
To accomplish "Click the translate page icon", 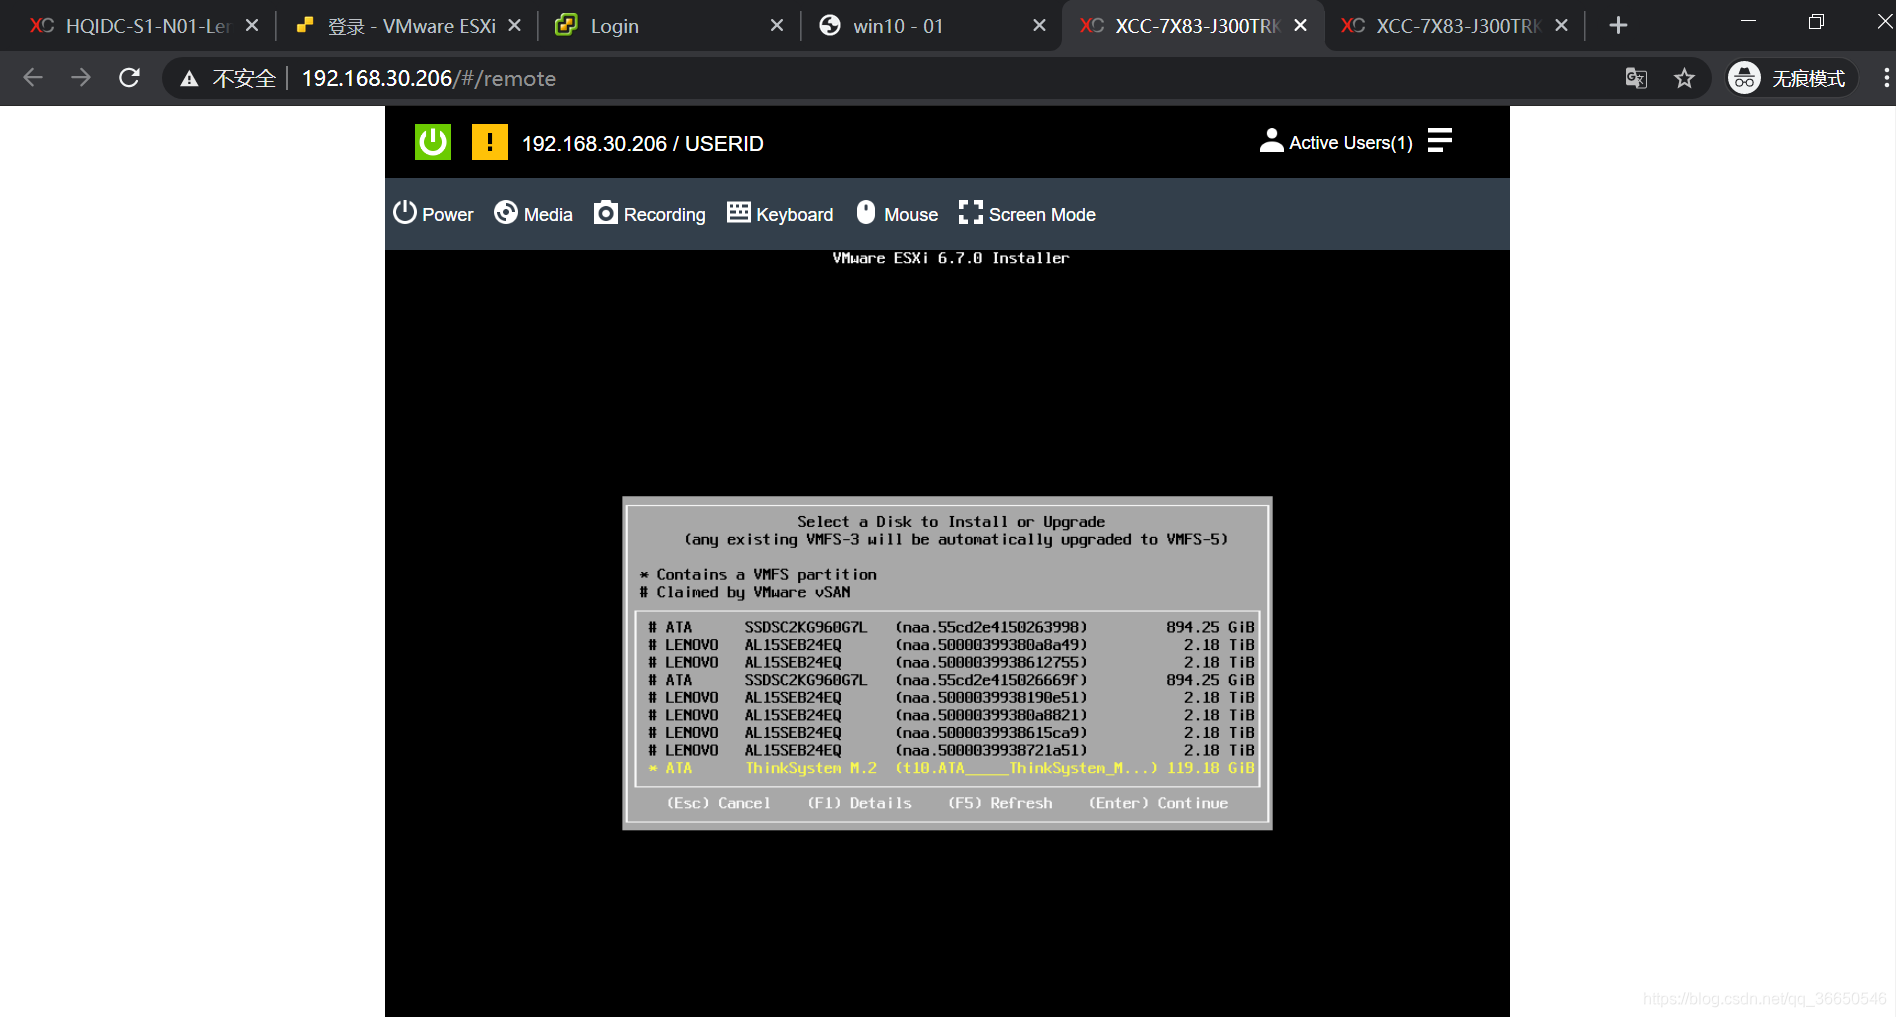I will coord(1636,78).
